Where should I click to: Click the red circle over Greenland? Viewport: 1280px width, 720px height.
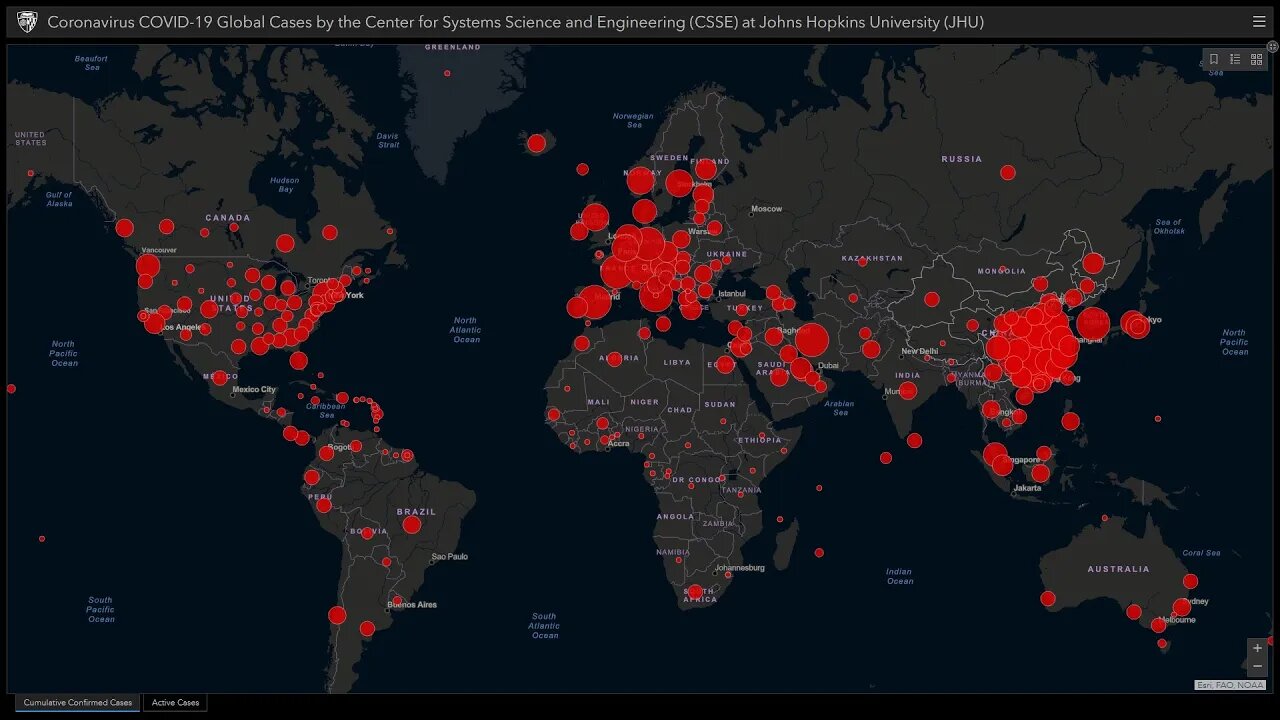click(x=447, y=73)
